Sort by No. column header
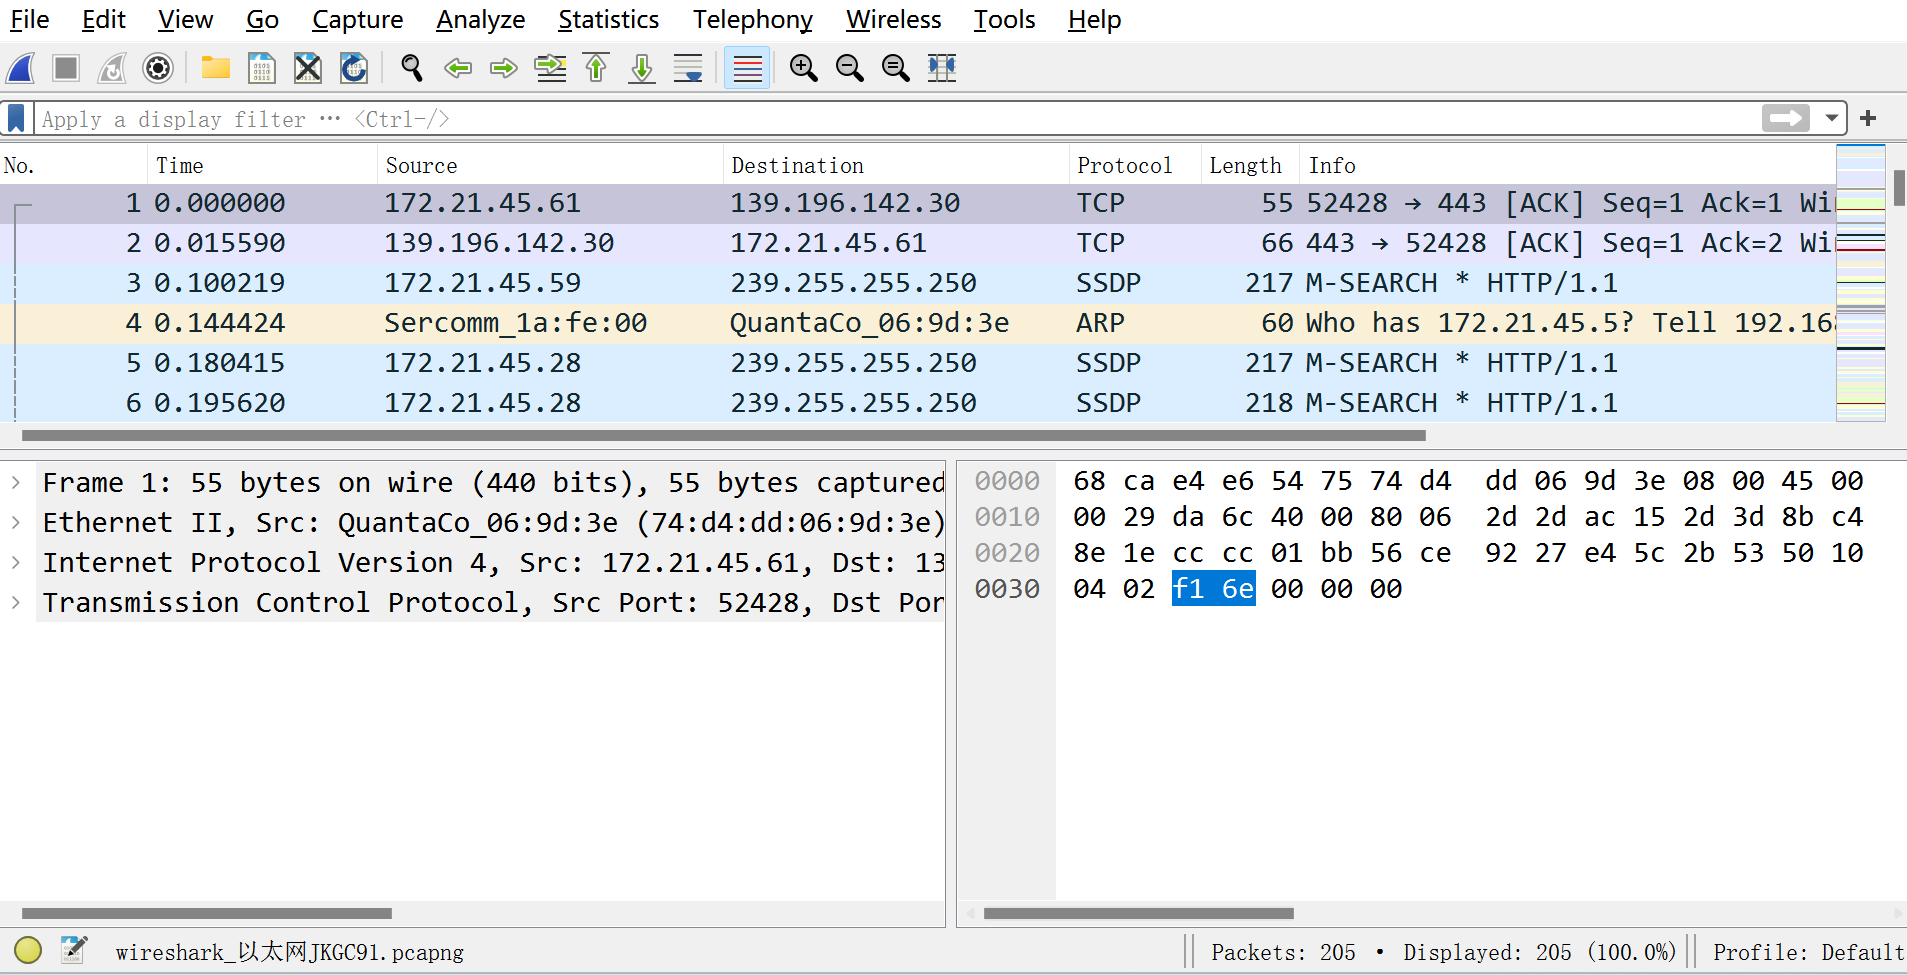Screen dimensions: 1907x975 pos(74,165)
